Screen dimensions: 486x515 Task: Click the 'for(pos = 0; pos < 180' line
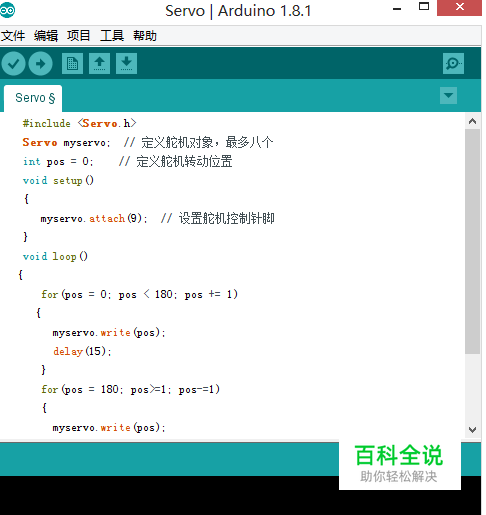click(x=139, y=294)
